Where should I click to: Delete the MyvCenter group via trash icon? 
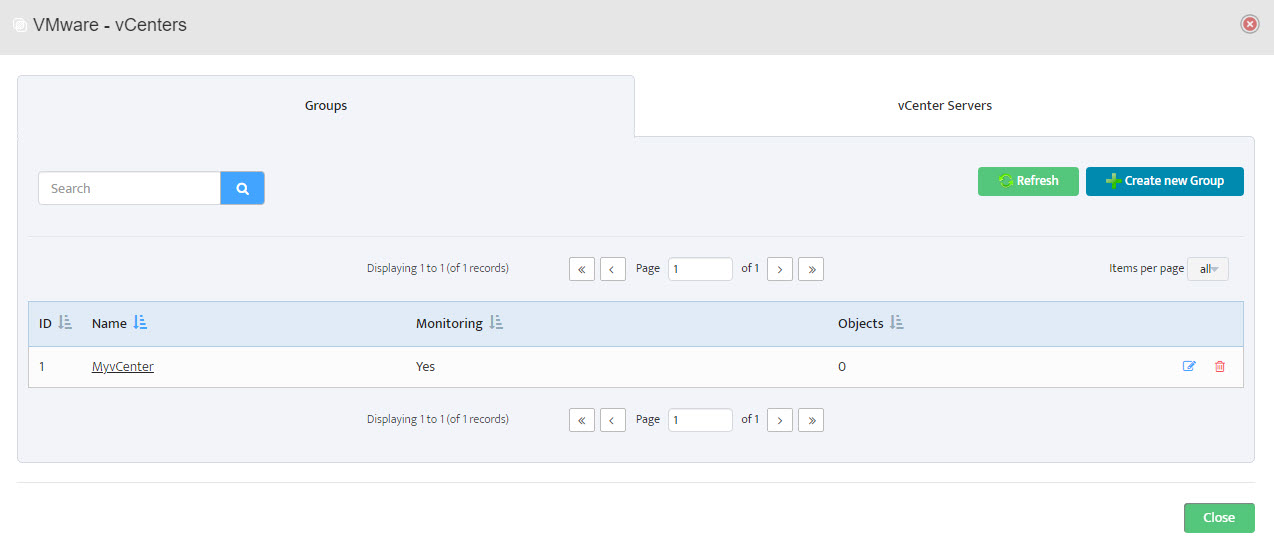click(x=1219, y=367)
